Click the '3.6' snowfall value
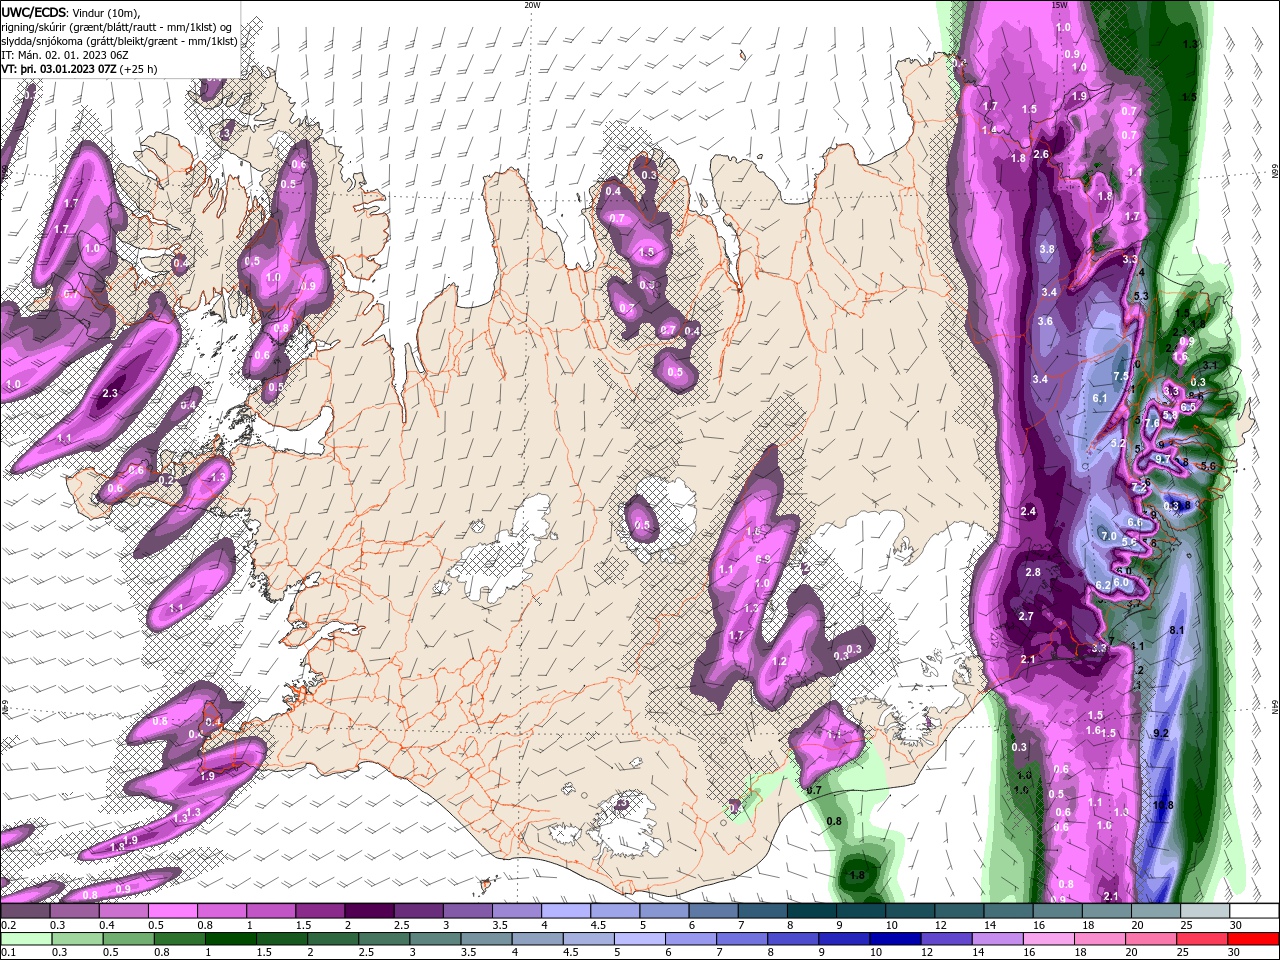The height and width of the screenshot is (960, 1280). pyautogui.click(x=1045, y=321)
